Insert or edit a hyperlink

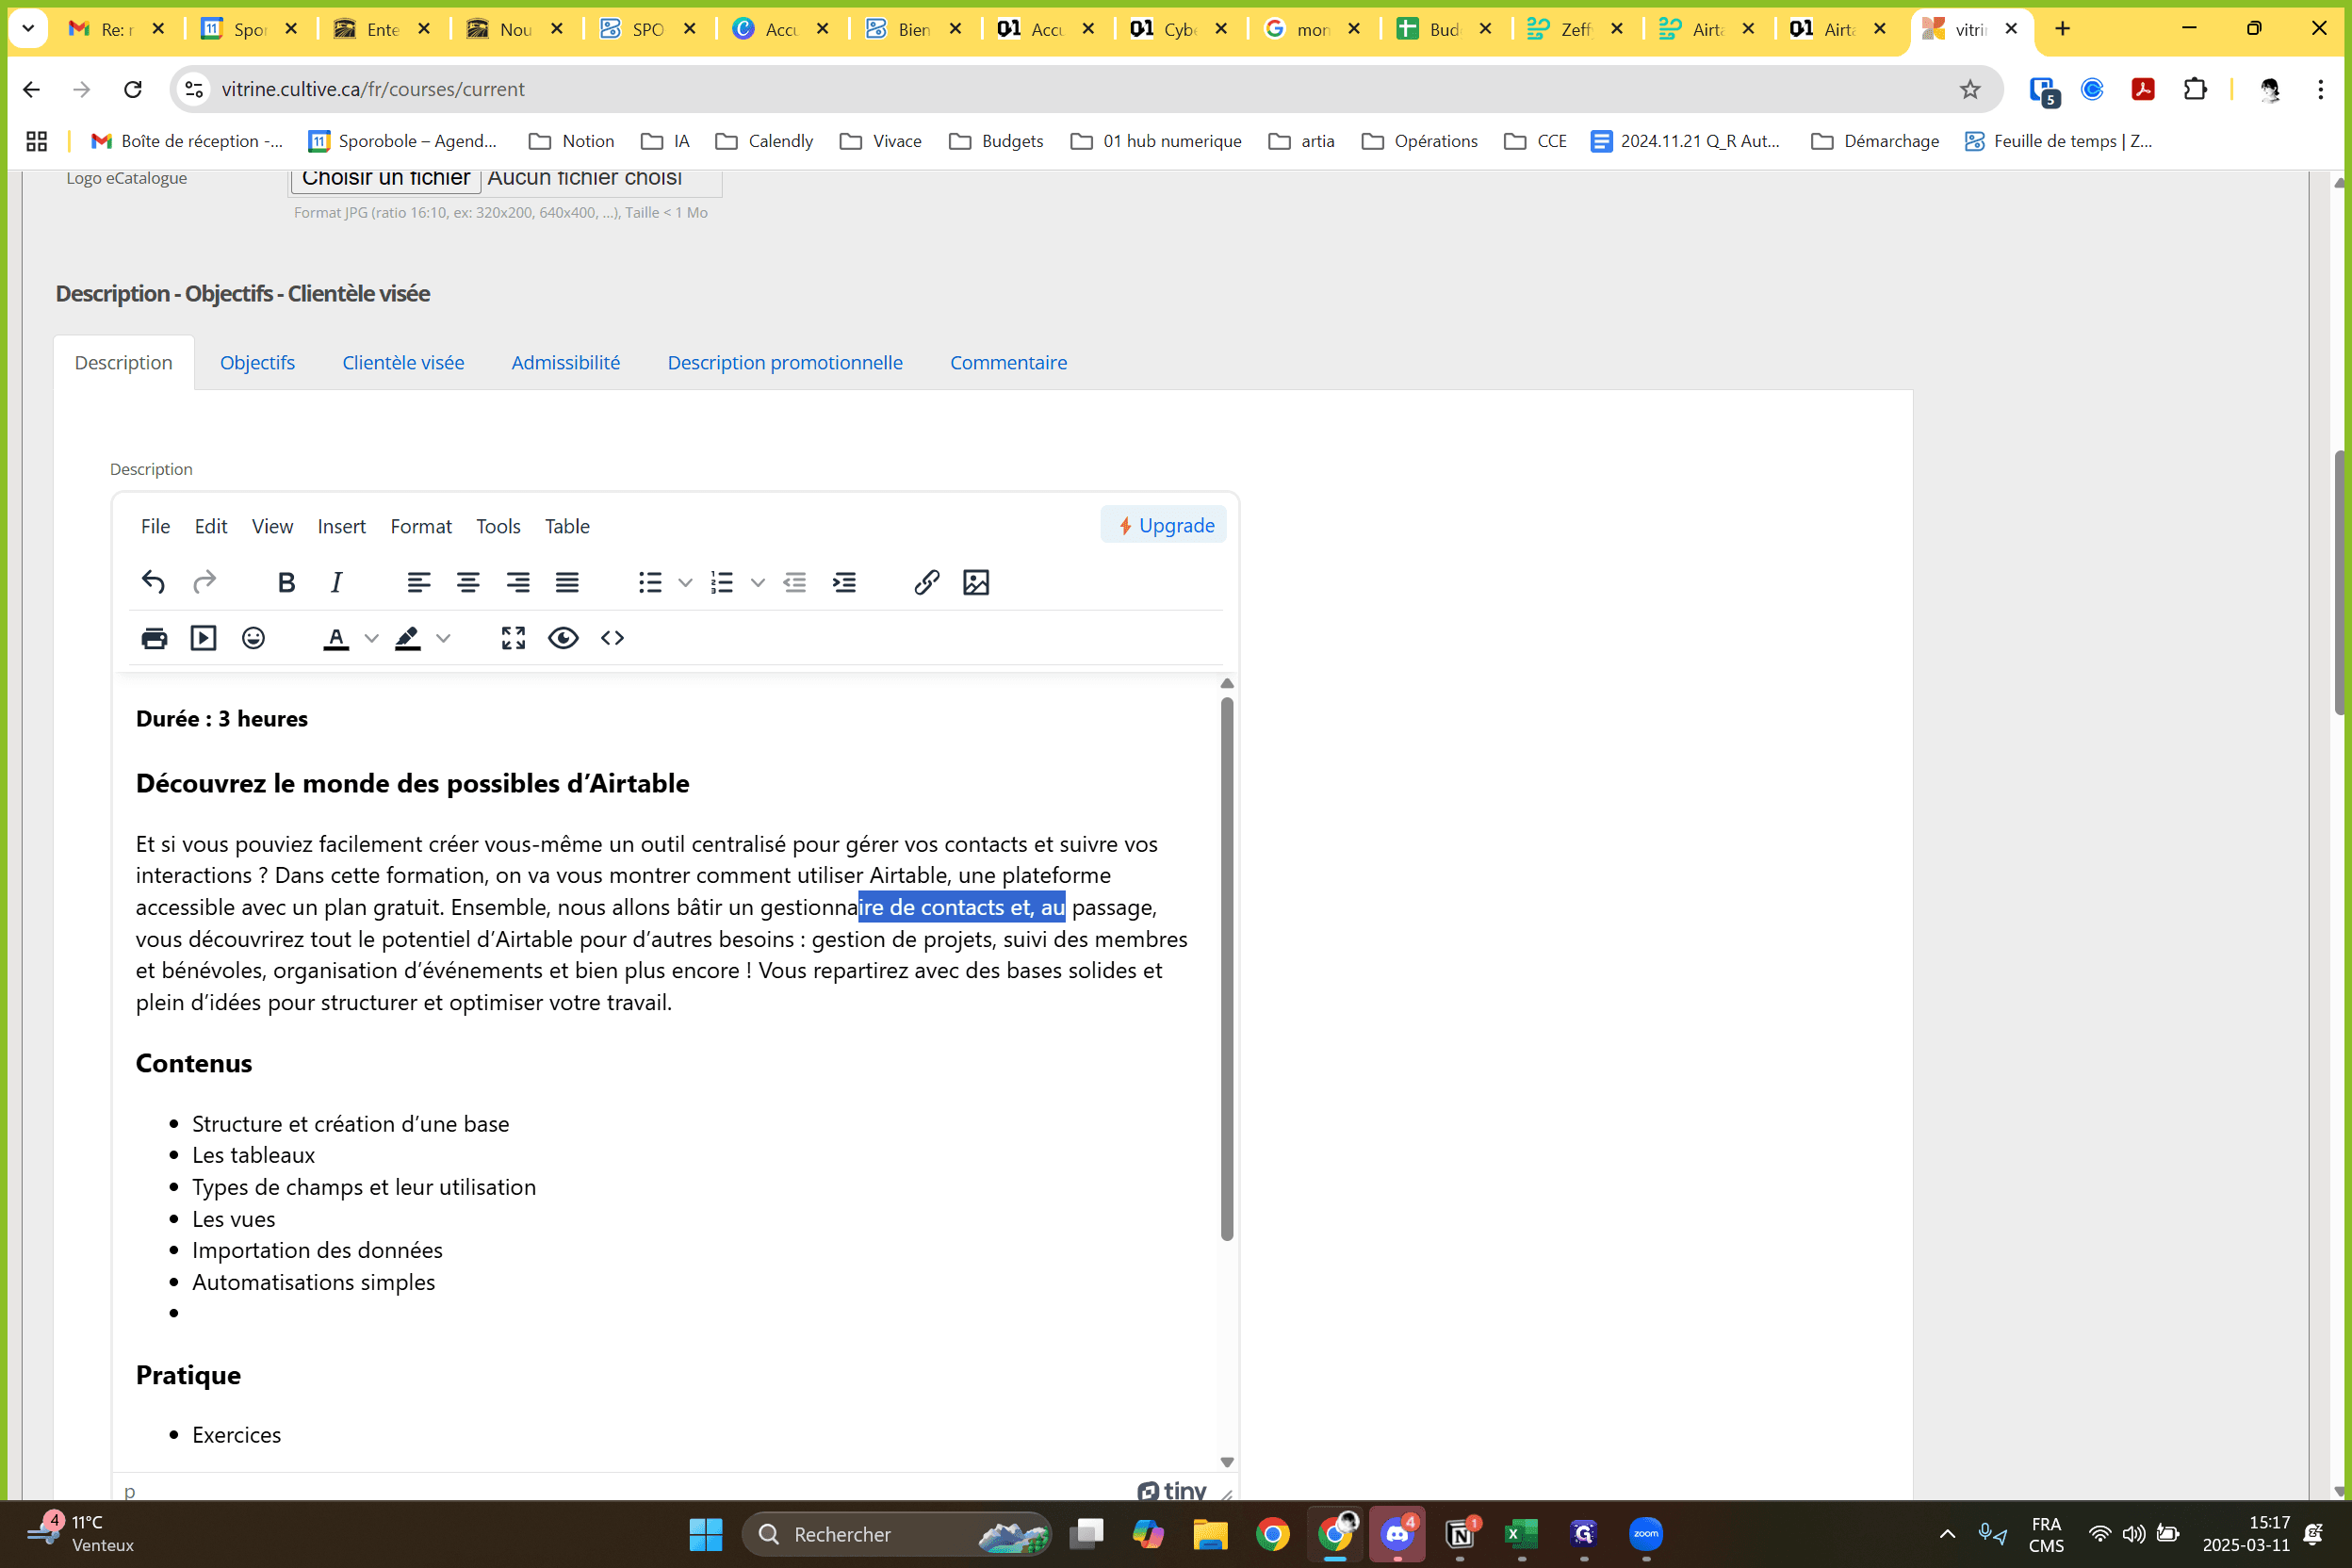click(x=927, y=582)
